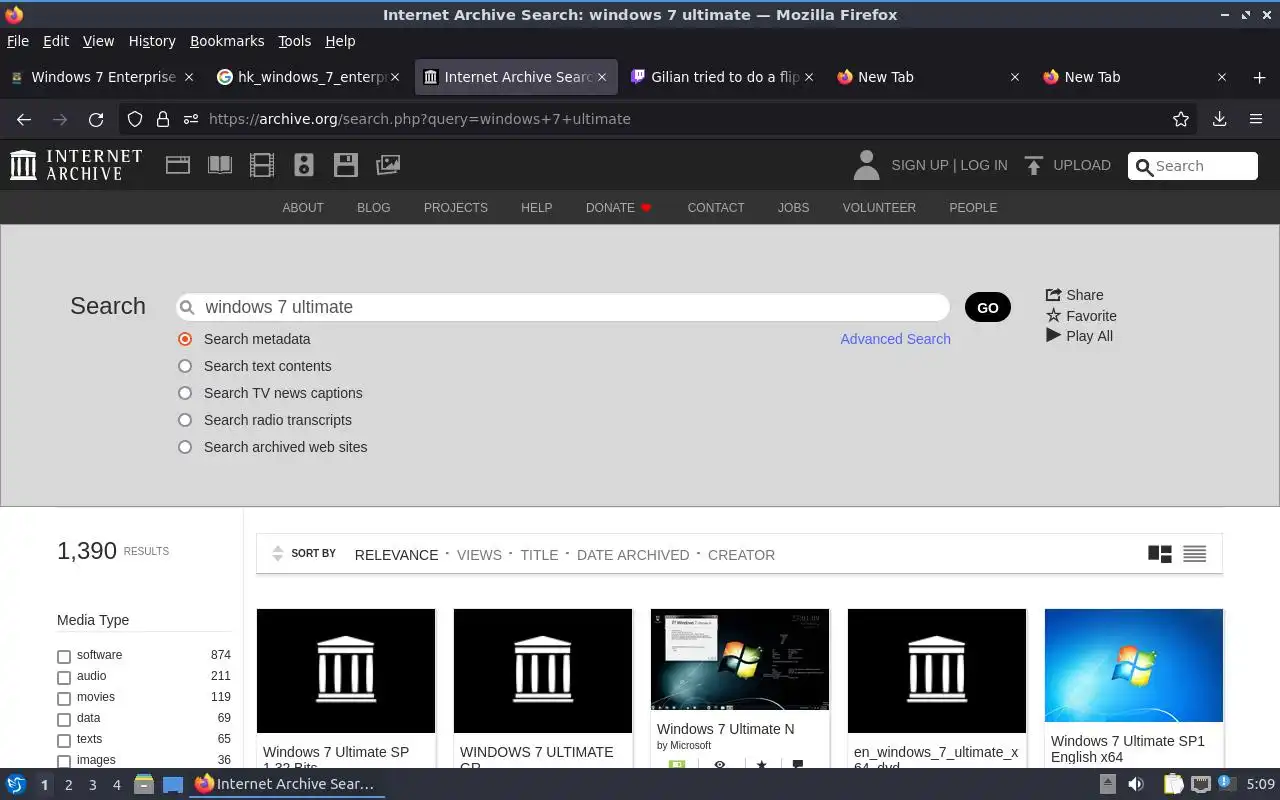Open the Images picture icon
Viewport: 1280px width, 800px height.
pos(388,165)
